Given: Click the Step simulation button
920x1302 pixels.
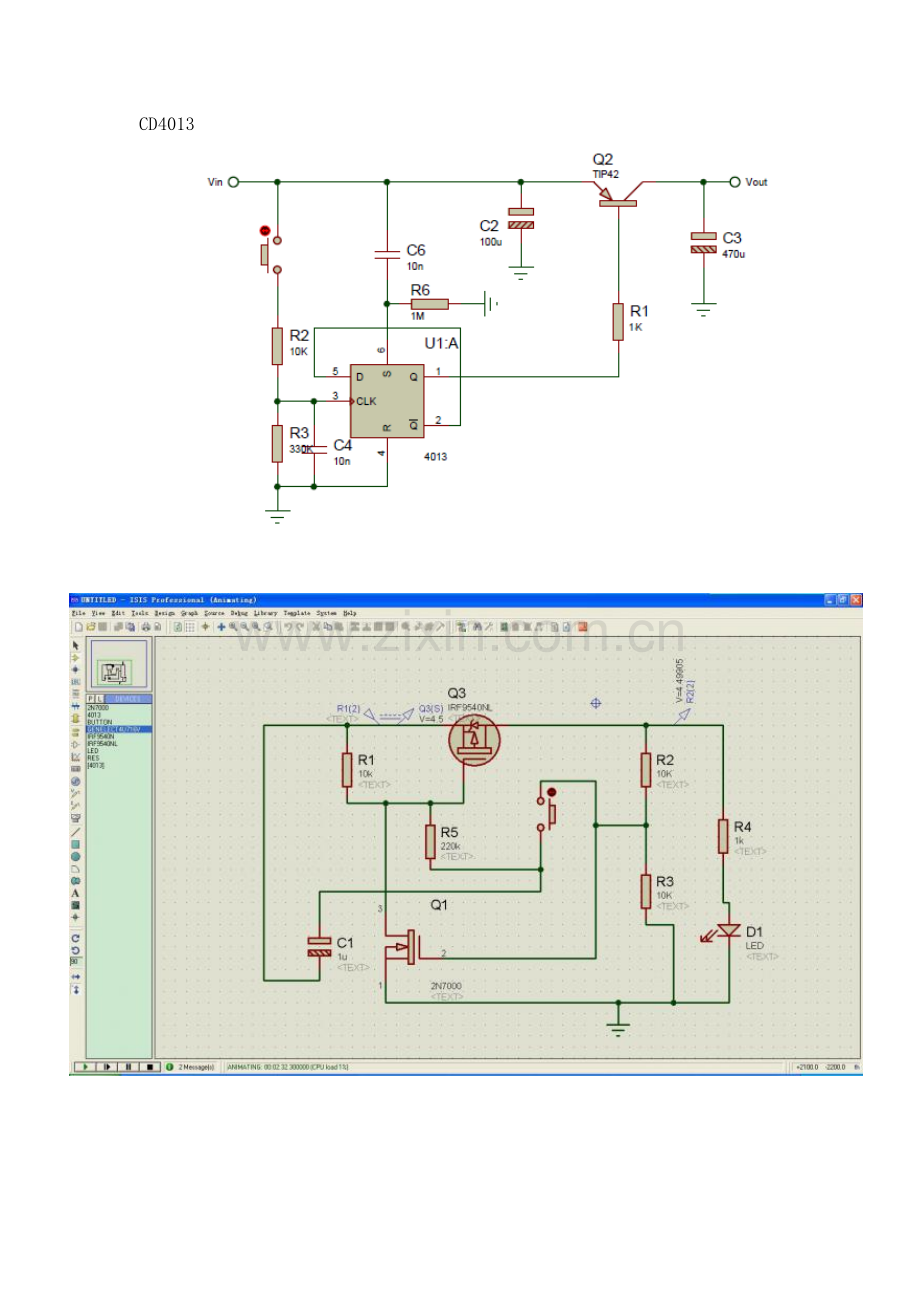Looking at the screenshot, I should pos(106,1067).
